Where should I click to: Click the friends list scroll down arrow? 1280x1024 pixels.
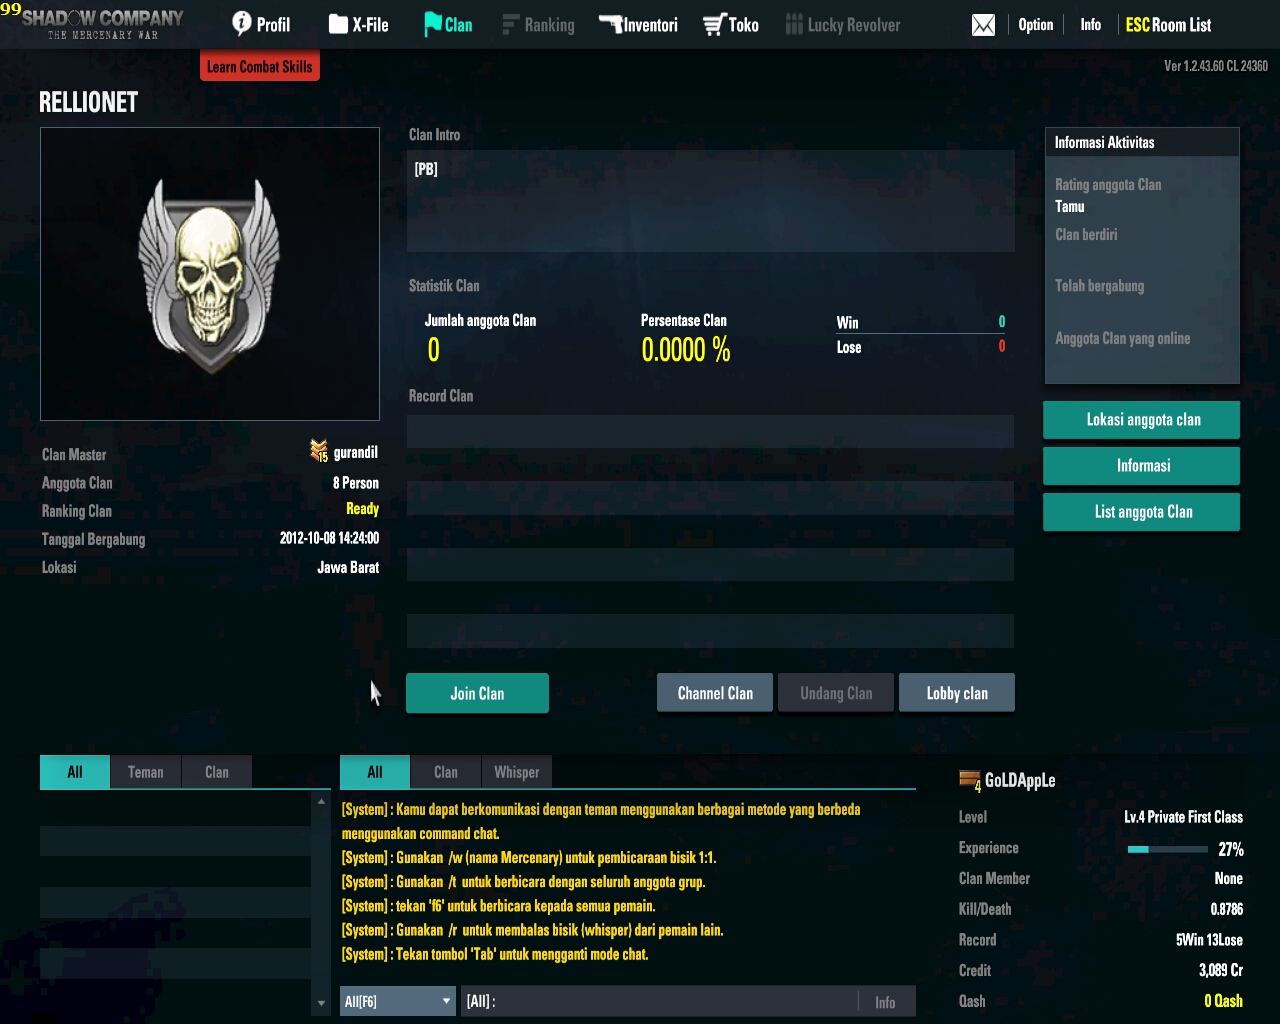[x=321, y=1003]
